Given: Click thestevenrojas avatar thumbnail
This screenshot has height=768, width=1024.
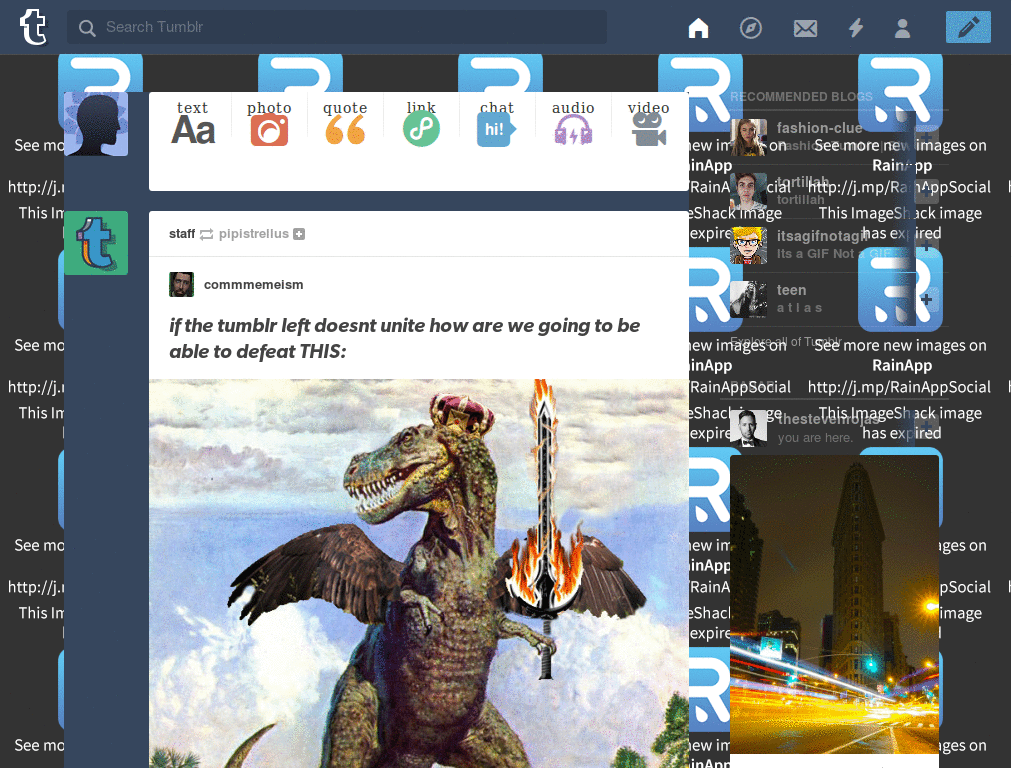Looking at the screenshot, I should pyautogui.click(x=748, y=428).
